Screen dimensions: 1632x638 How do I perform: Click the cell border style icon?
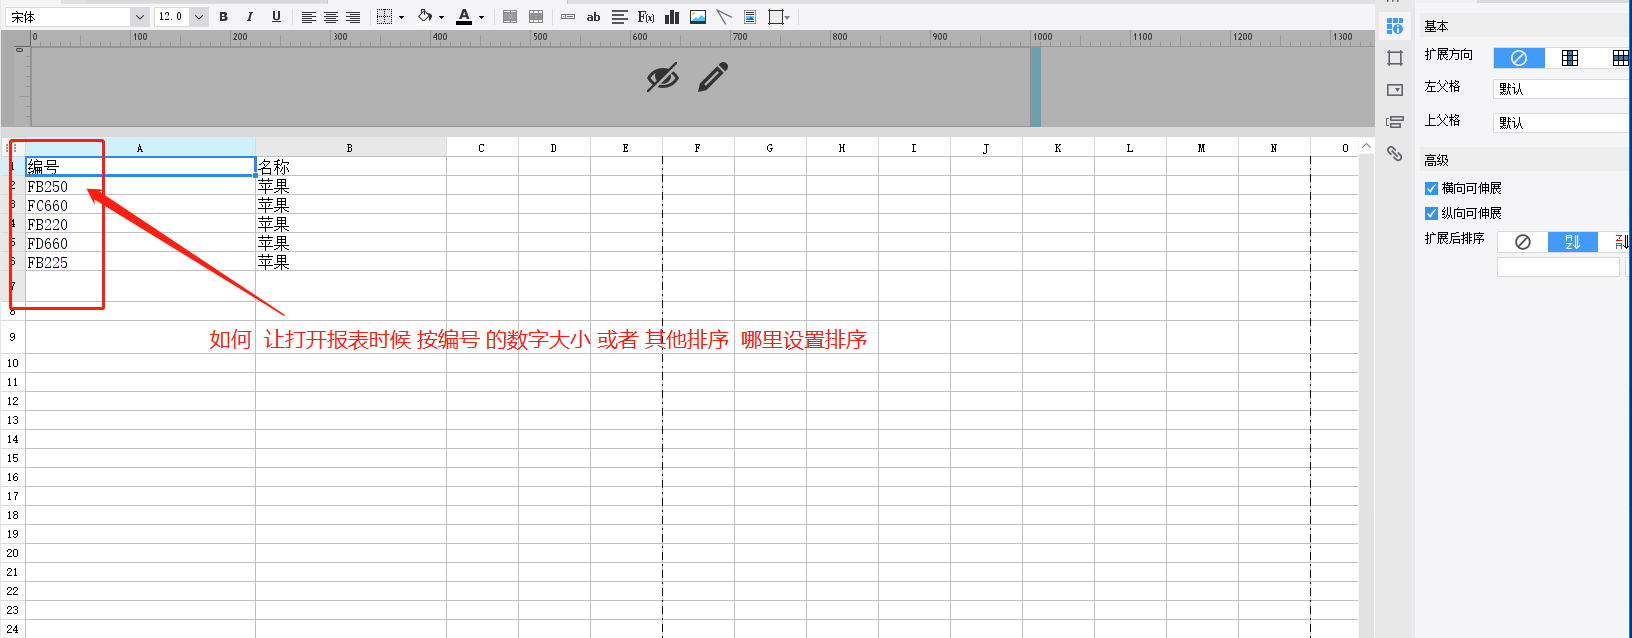(x=384, y=17)
